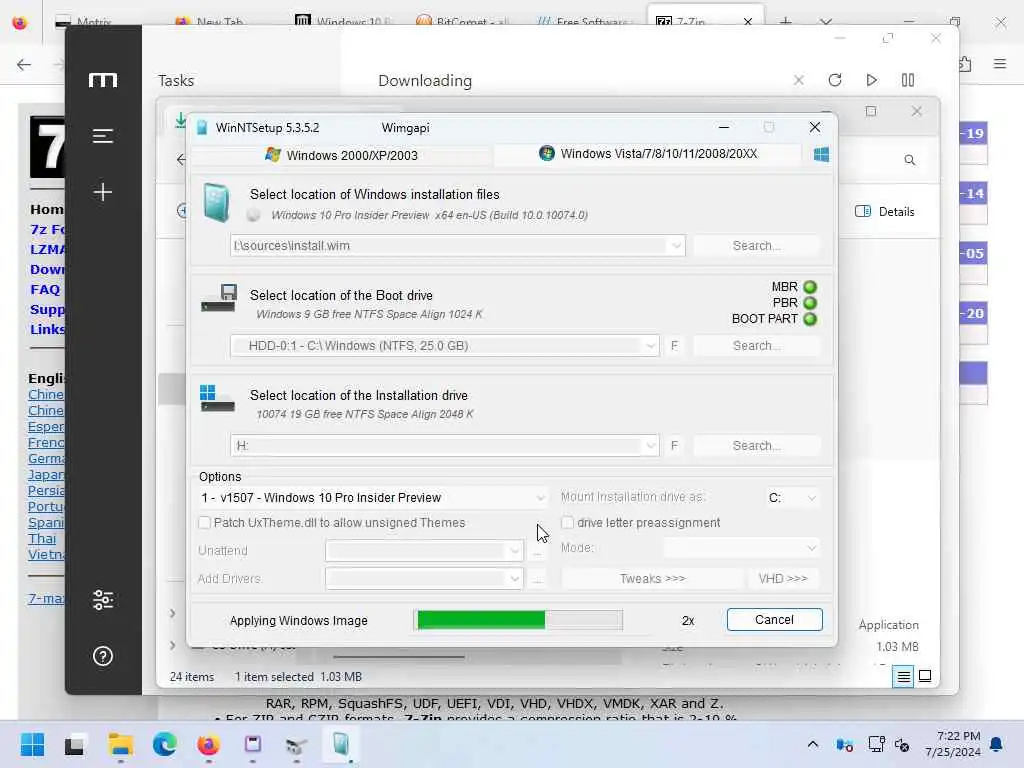Open WinNTSetup from the taskbar
This screenshot has width=1024, height=768.
pyautogui.click(x=341, y=744)
